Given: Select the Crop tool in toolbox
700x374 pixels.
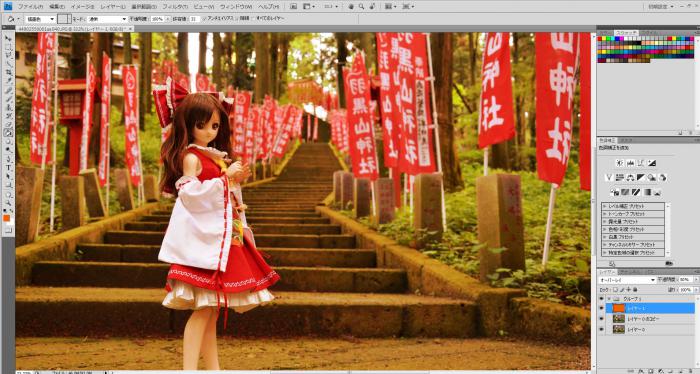Looking at the screenshot, I should pyautogui.click(x=8, y=72).
